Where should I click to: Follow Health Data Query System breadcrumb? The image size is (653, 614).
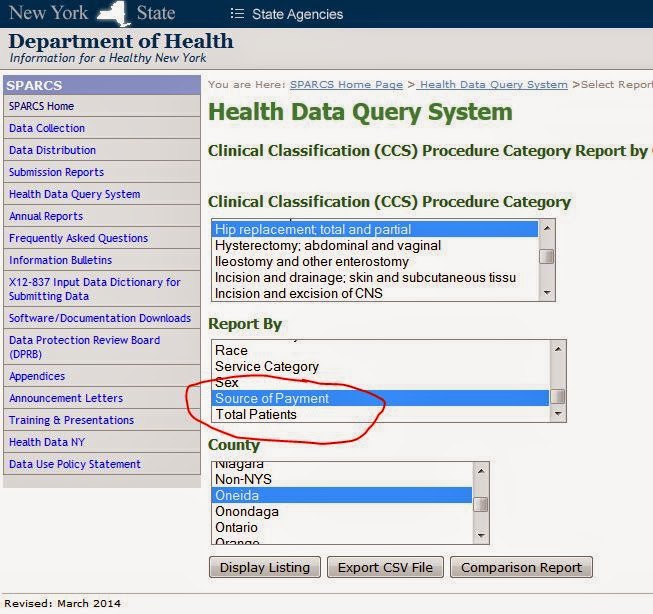click(x=493, y=85)
